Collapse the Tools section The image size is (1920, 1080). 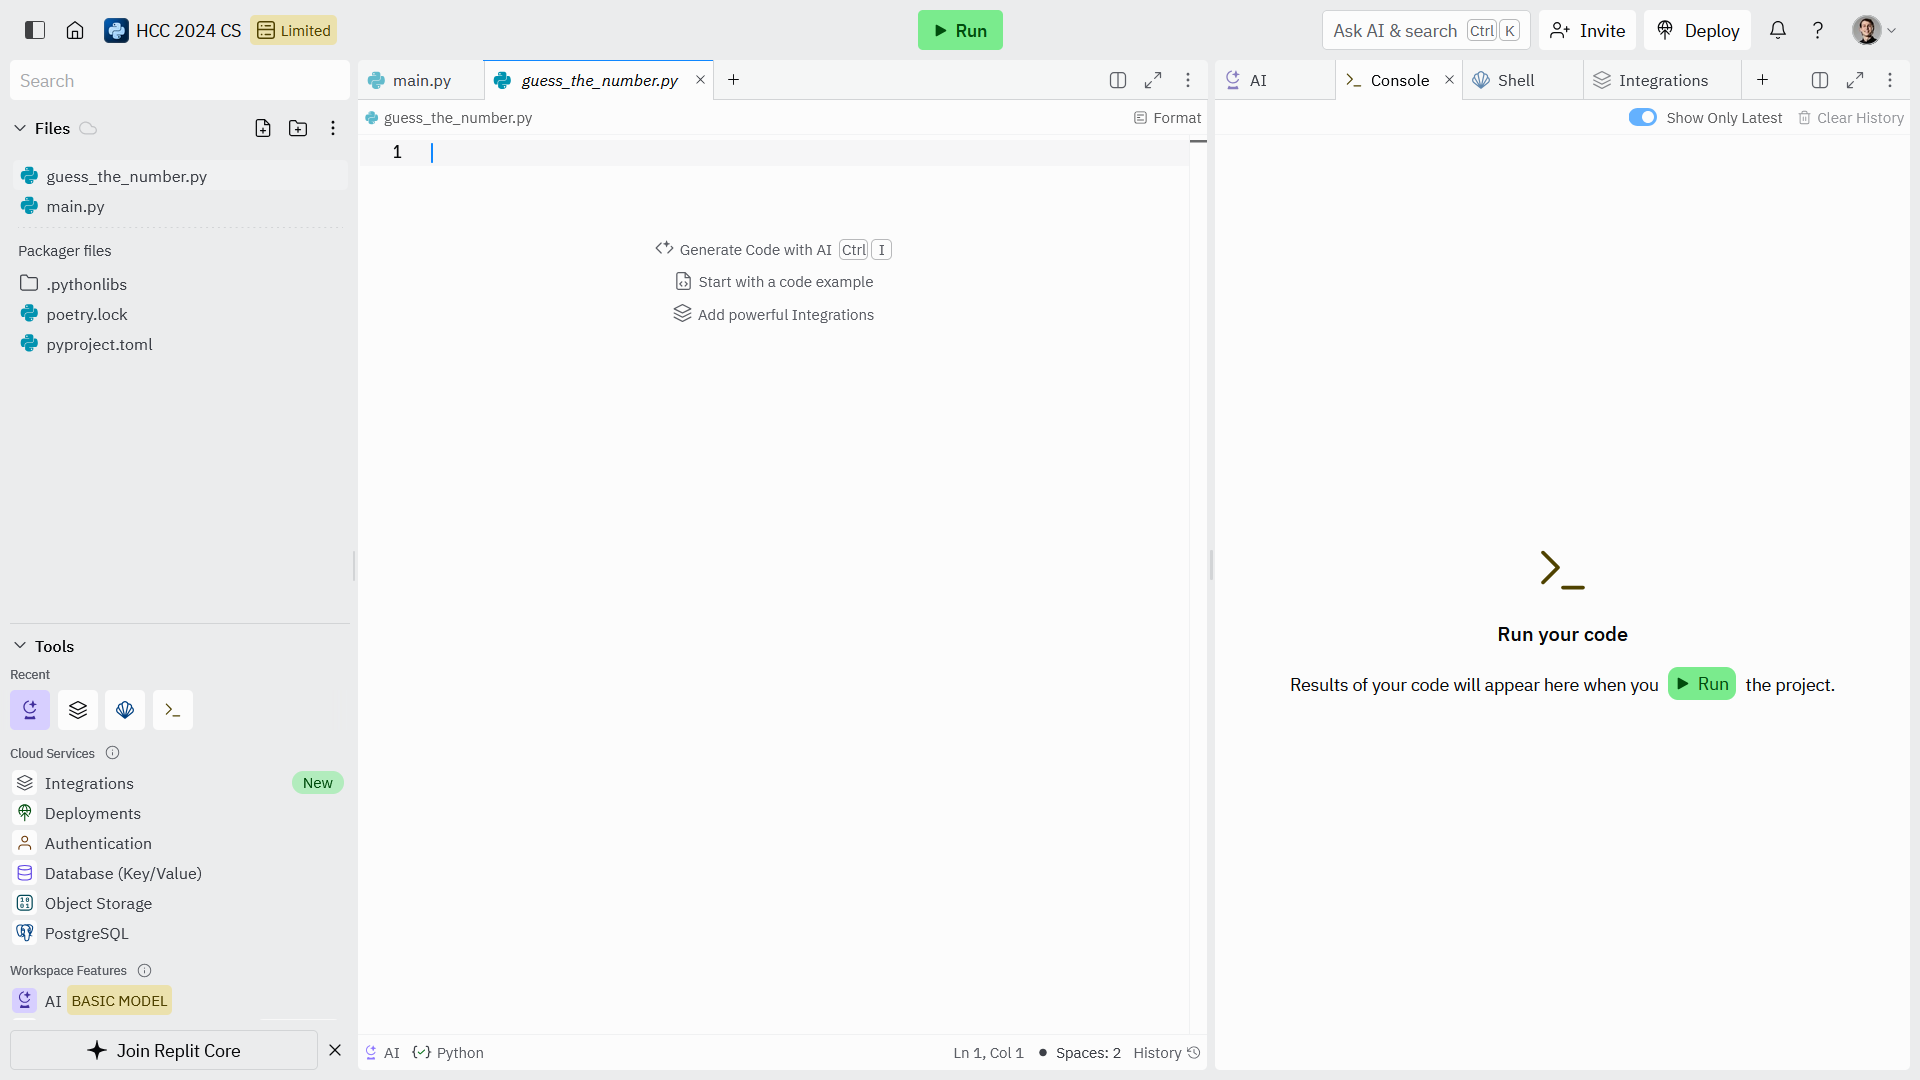click(x=20, y=646)
